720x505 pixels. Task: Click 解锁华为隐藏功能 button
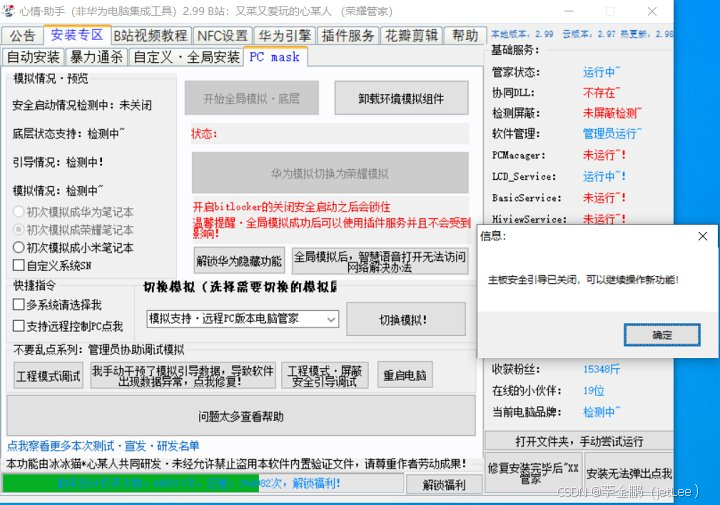coord(239,261)
